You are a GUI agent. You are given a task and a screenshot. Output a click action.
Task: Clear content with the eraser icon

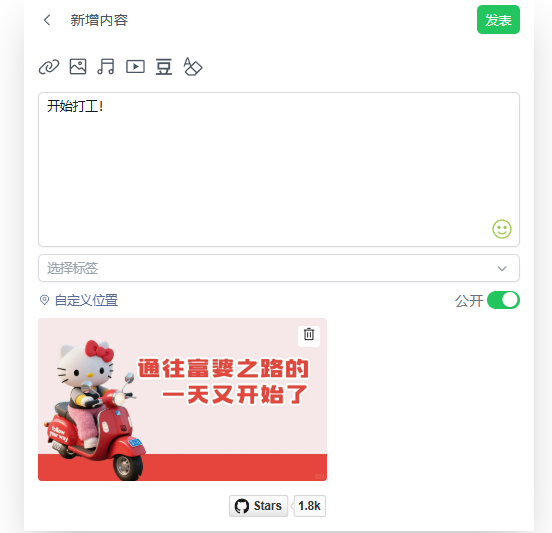tap(193, 67)
